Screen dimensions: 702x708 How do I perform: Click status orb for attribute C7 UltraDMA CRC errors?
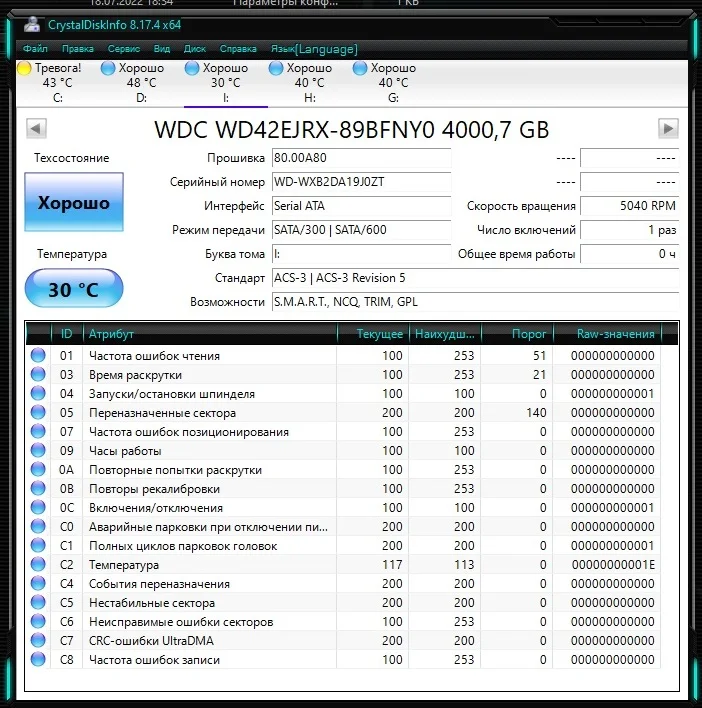pyautogui.click(x=38, y=641)
